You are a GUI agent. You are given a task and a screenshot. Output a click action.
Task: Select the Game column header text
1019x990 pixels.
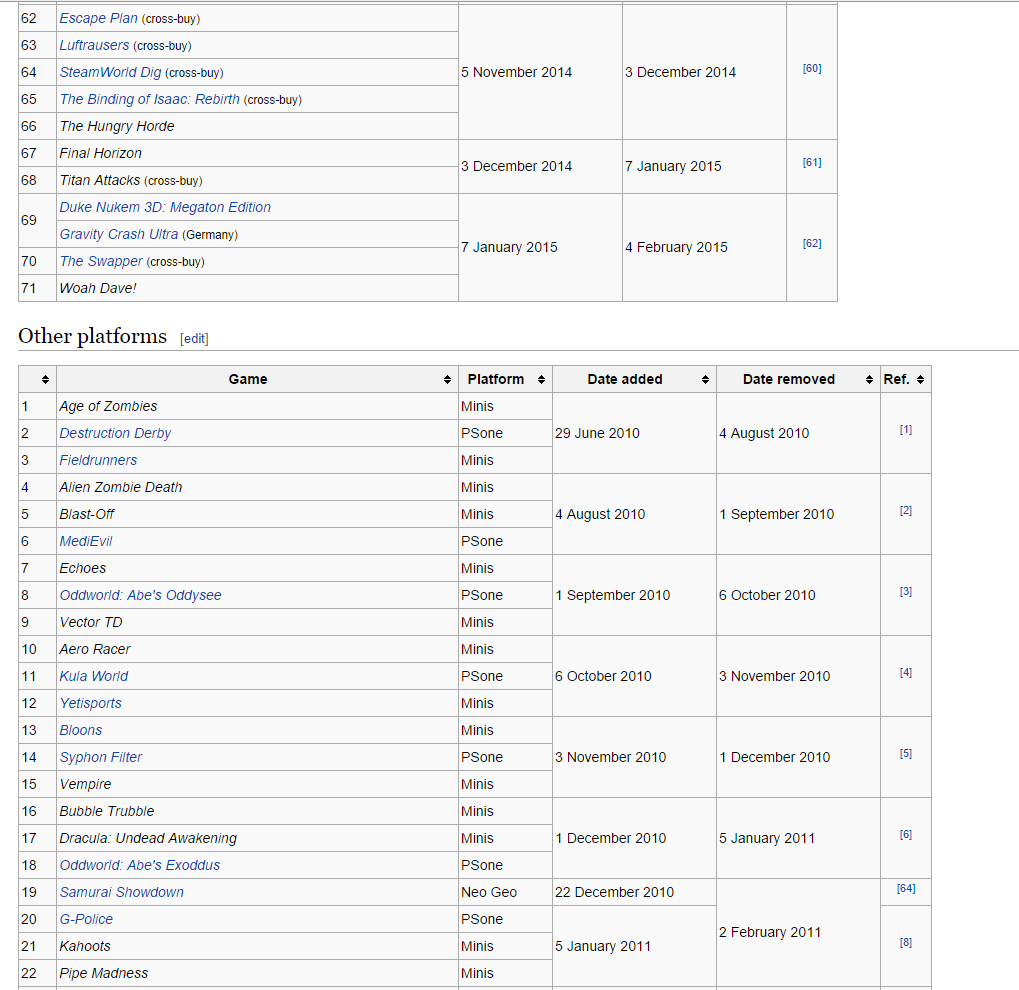click(x=248, y=380)
